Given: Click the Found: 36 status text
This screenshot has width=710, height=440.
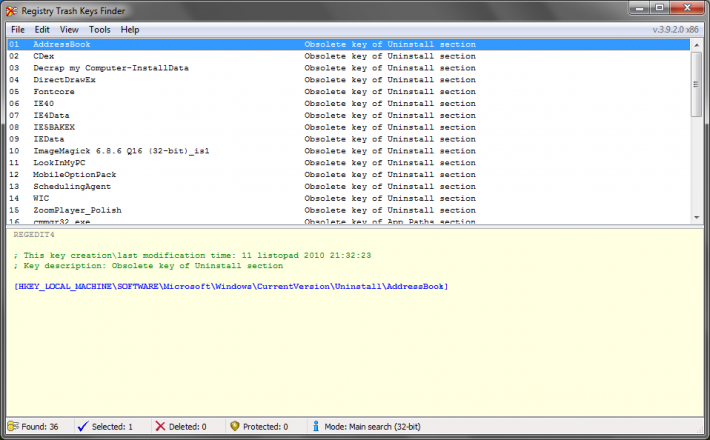Looking at the screenshot, I should tap(40, 426).
